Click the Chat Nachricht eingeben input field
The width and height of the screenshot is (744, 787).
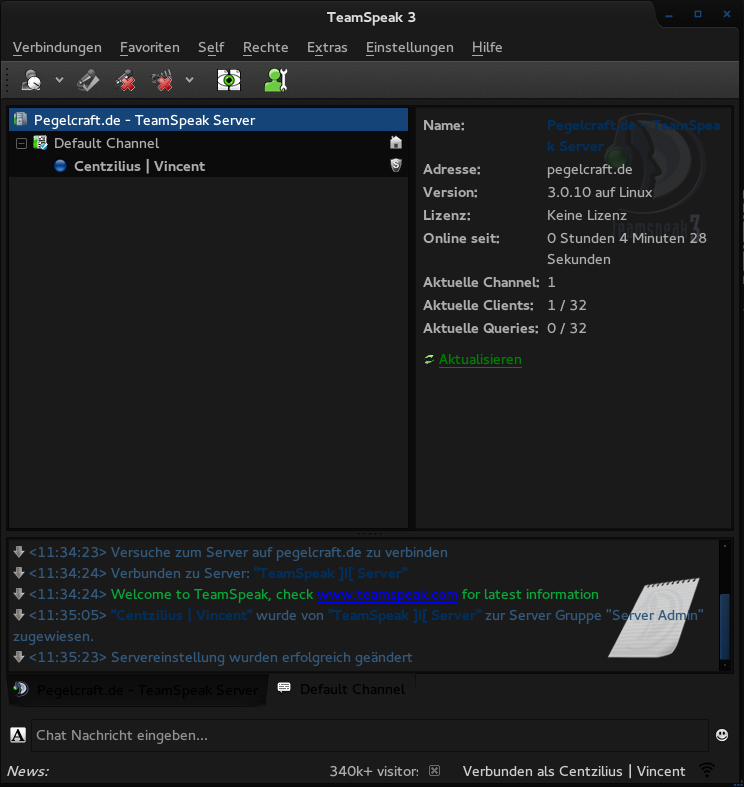click(368, 735)
